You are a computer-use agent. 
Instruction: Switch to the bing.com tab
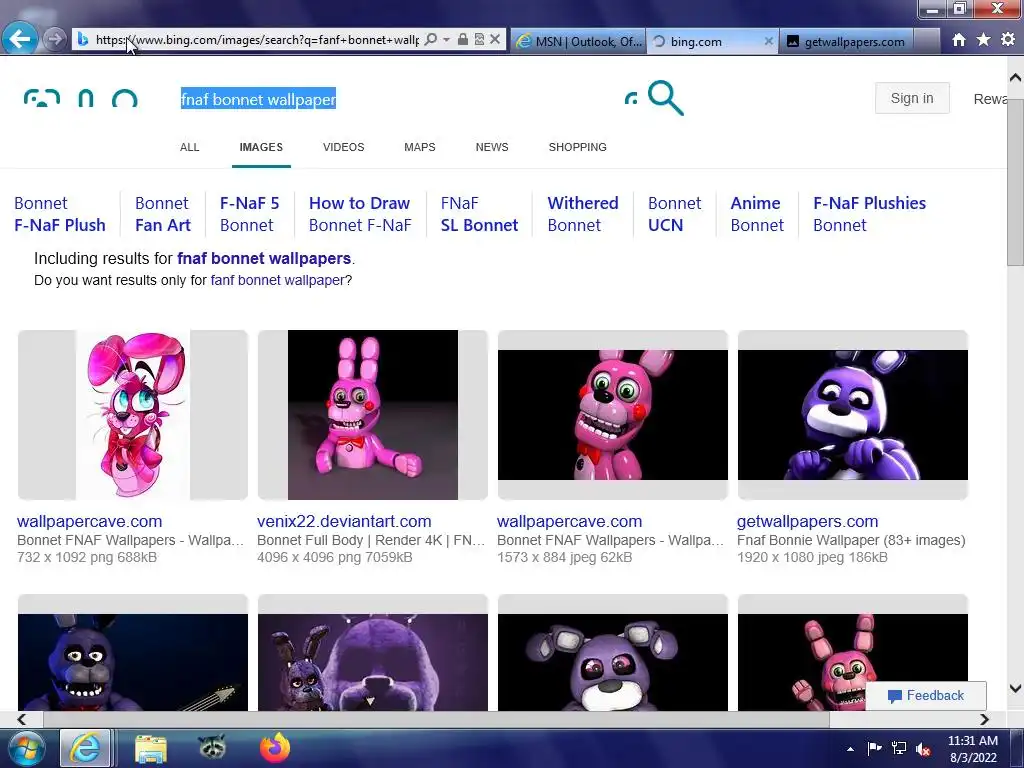click(x=704, y=41)
